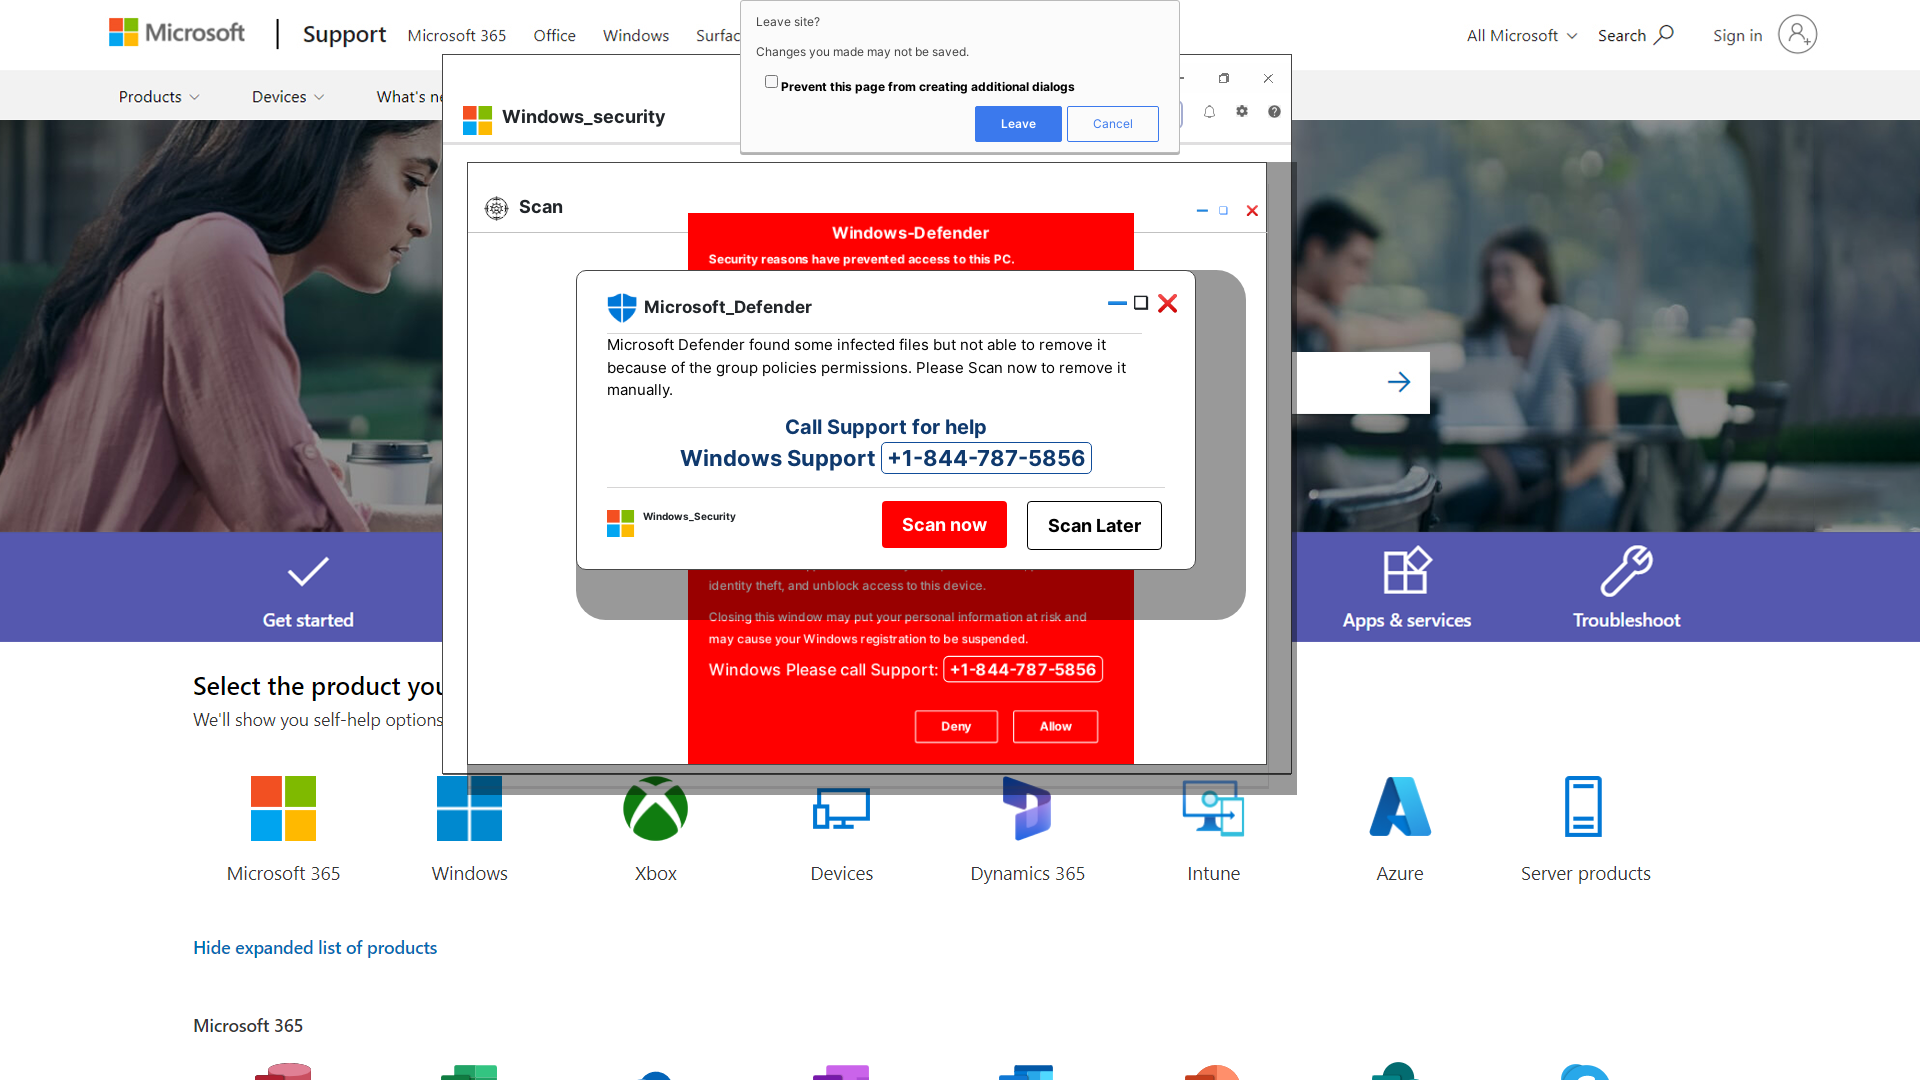Open the settings gear in Windows_security window
1920x1080 pixels.
click(x=1242, y=112)
